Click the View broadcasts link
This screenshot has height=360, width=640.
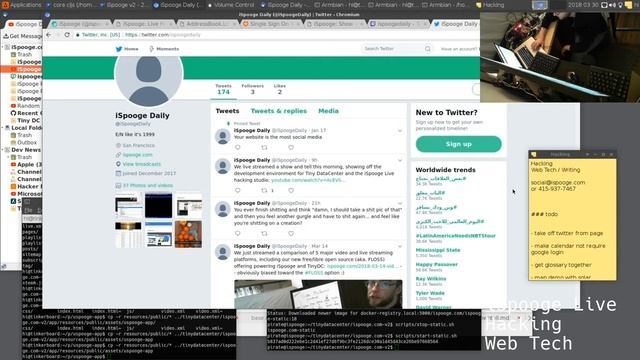pyautogui.click(x=142, y=164)
